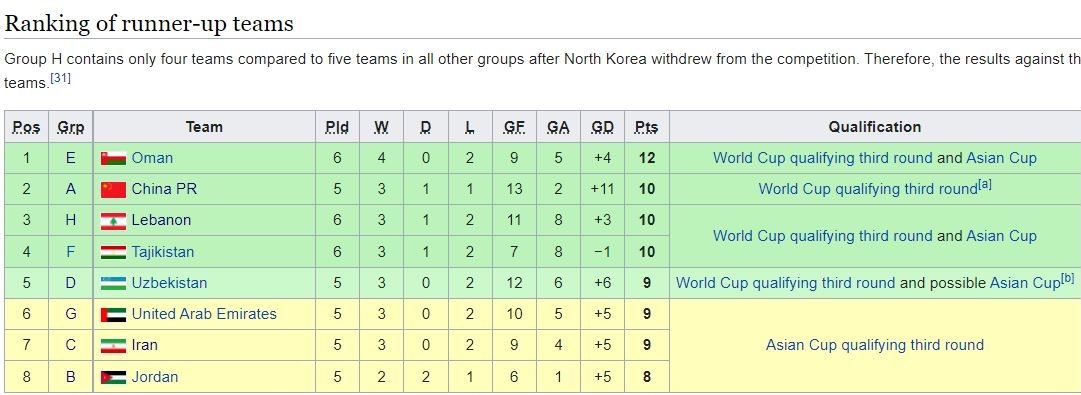Image resolution: width=1081 pixels, height=395 pixels.
Task: Open reference footnote 31
Action: (x=61, y=79)
